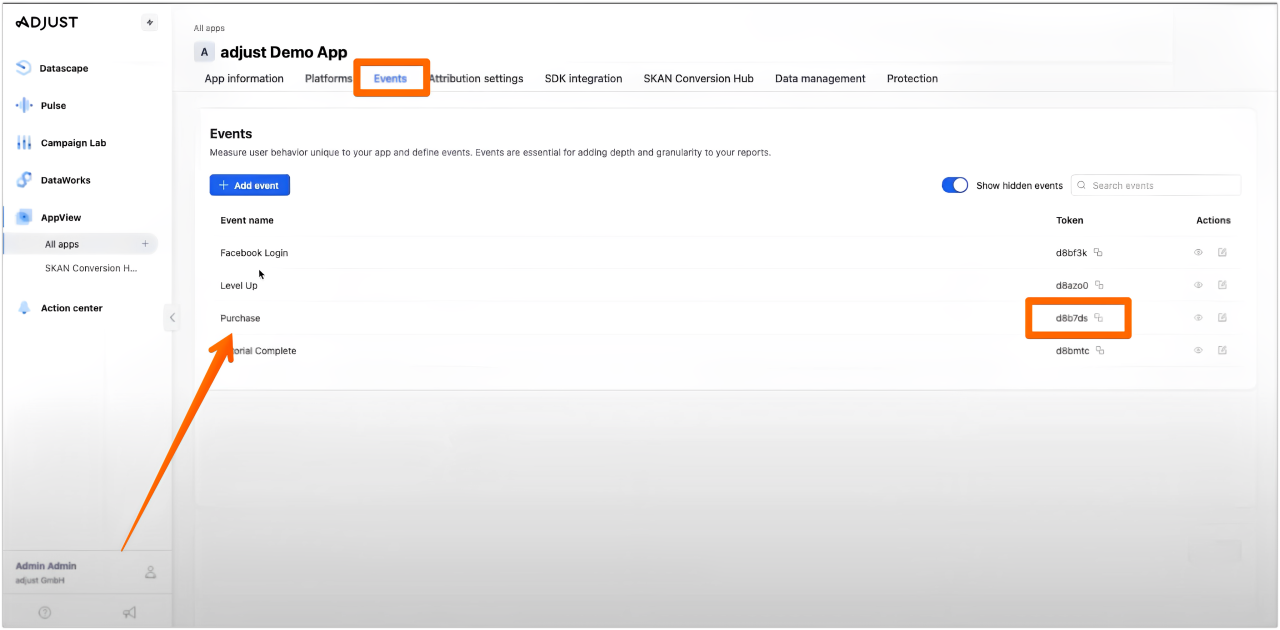Hide the Tutorial Complete event

1198,351
